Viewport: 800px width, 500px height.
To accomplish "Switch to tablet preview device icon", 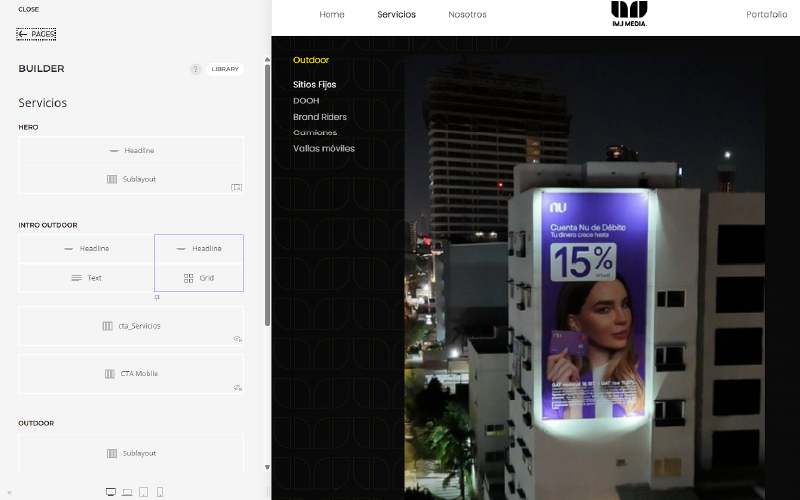I will pos(143,491).
